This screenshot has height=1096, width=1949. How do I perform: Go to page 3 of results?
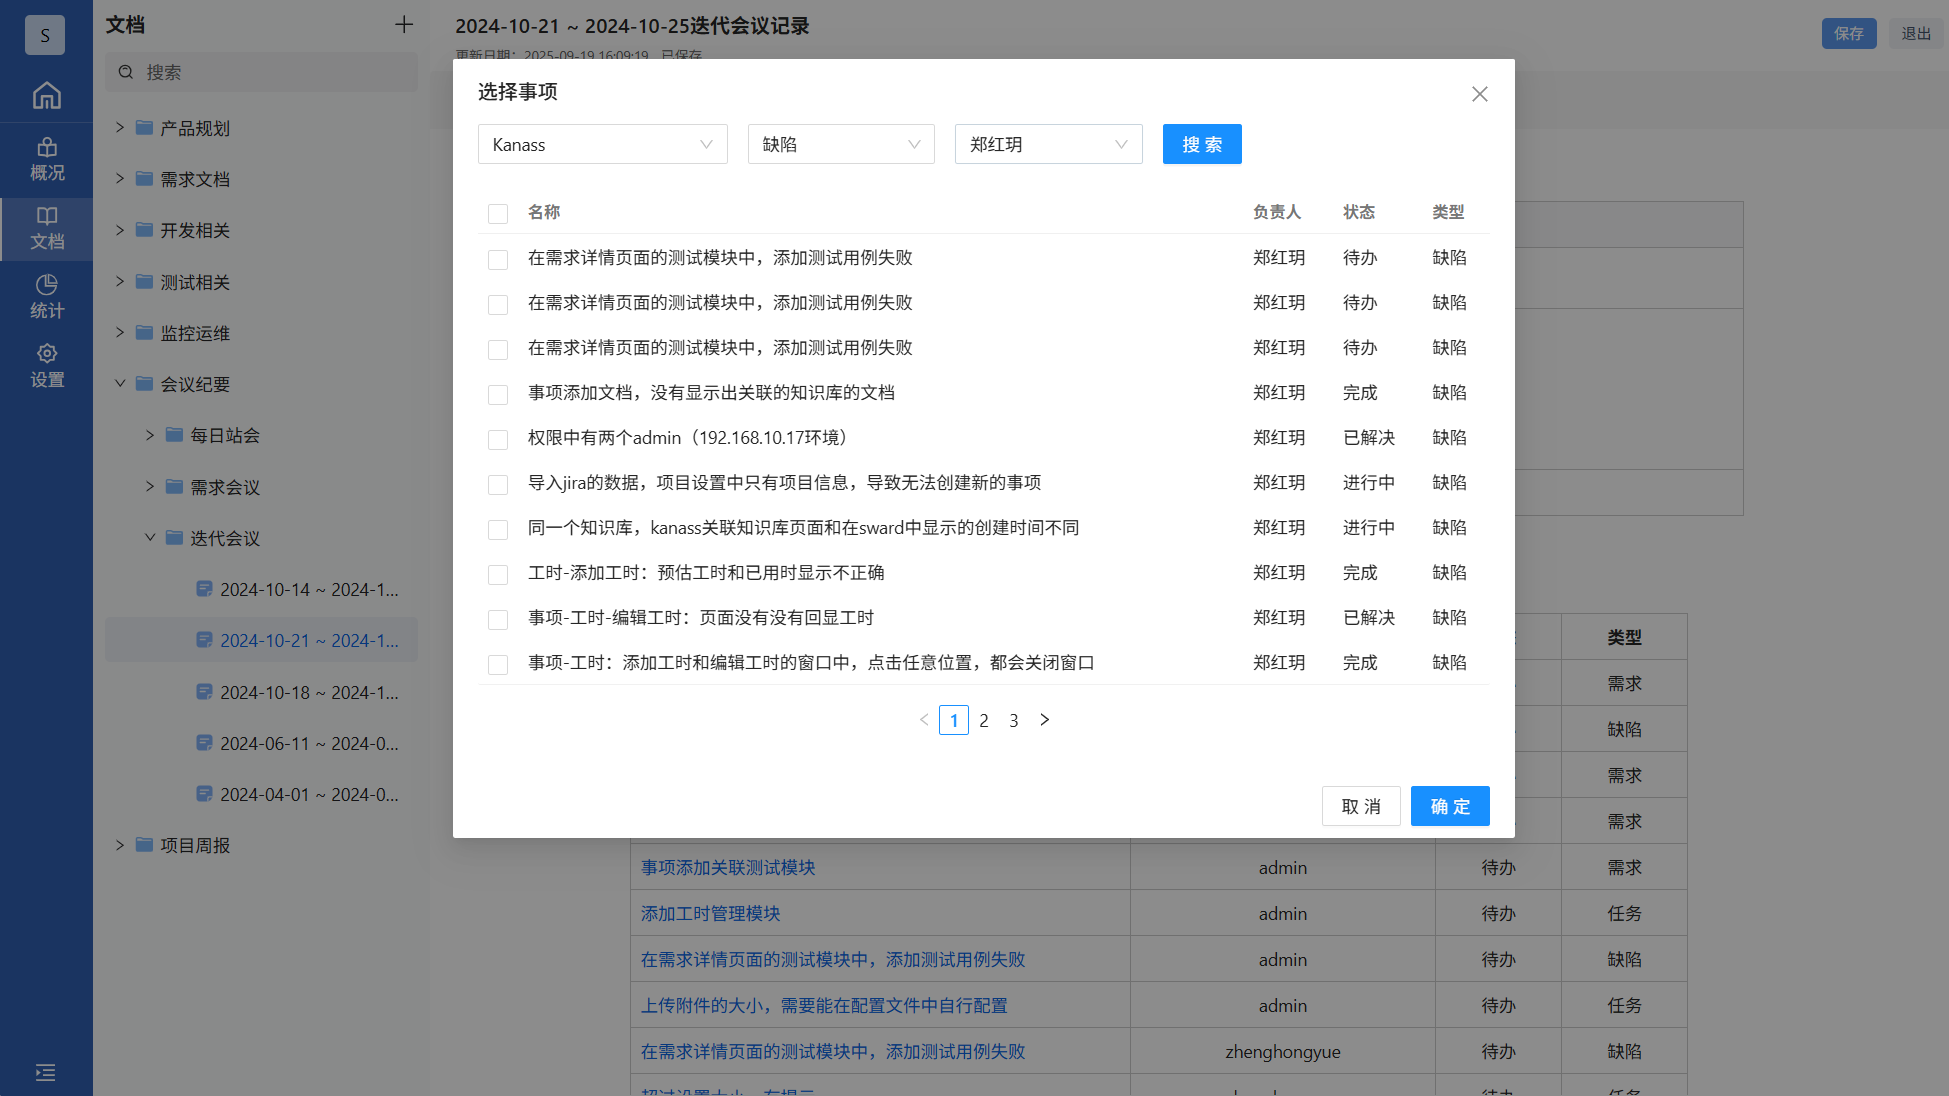point(1014,720)
